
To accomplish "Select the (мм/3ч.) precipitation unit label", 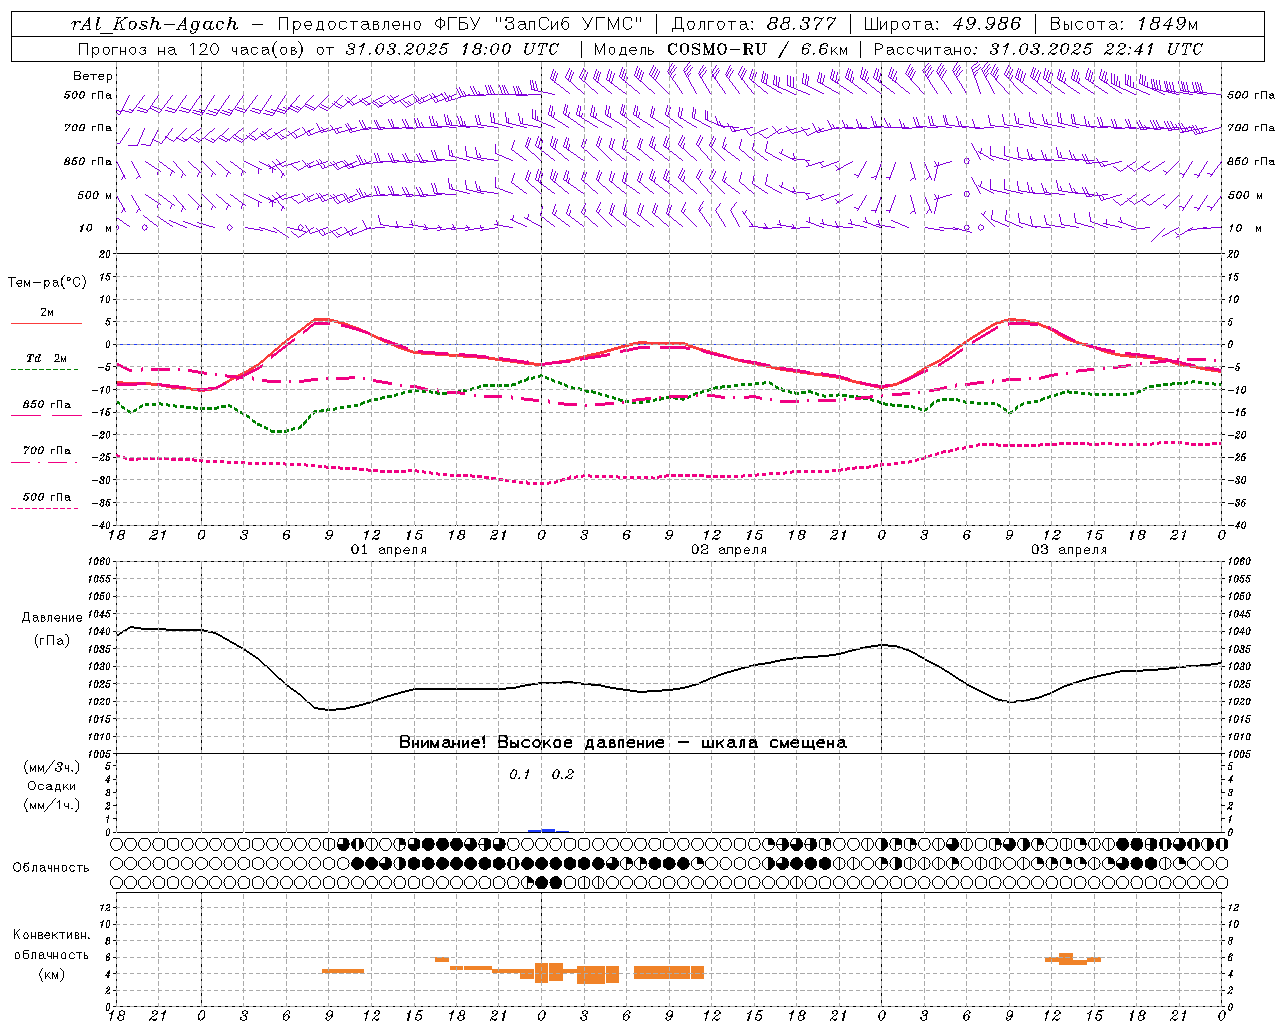I will 51,767.
